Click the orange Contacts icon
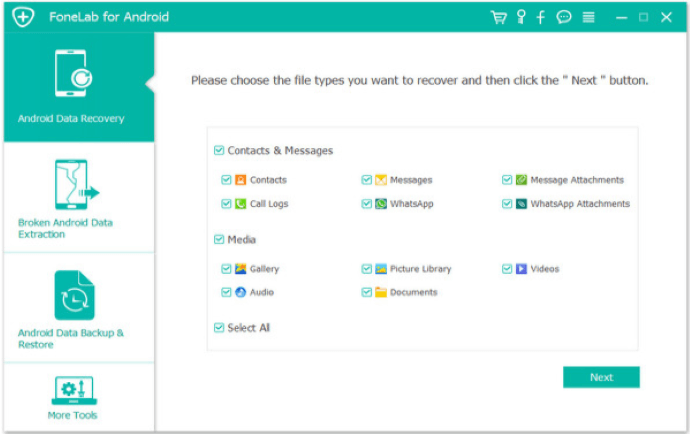This screenshot has width=690, height=434. (240, 180)
